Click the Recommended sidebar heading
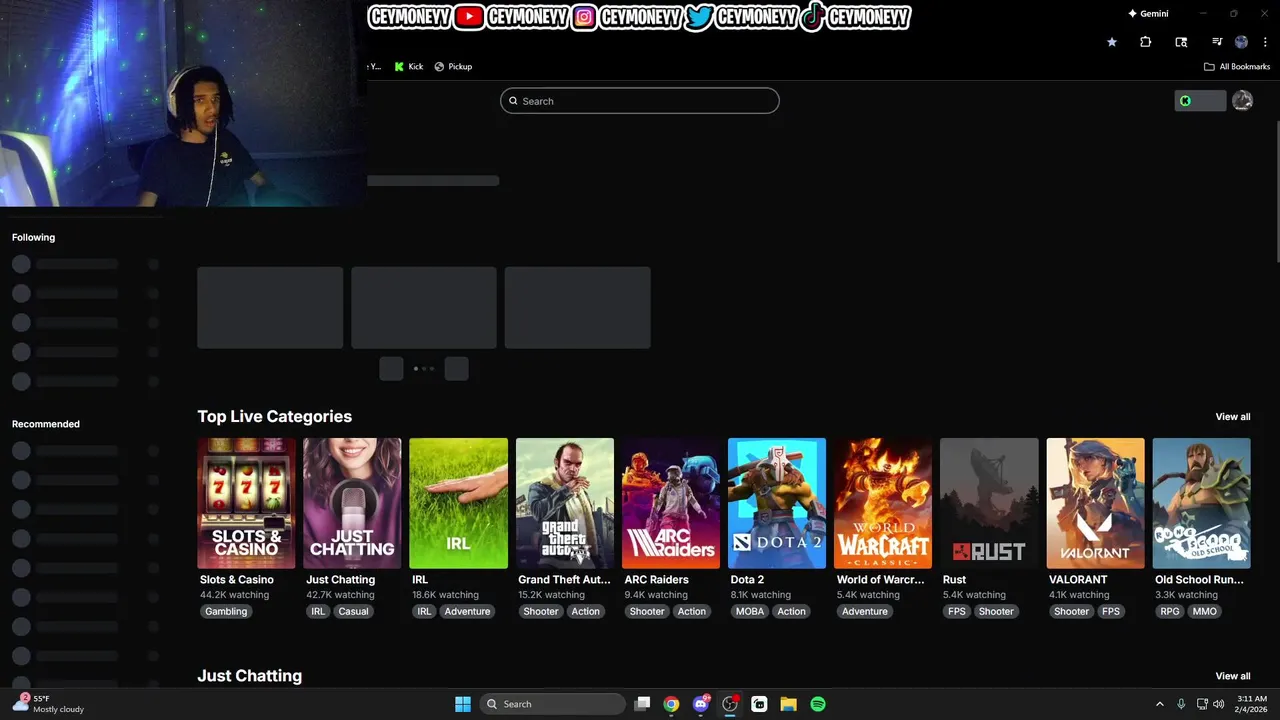Viewport: 1280px width, 720px height. point(46,424)
